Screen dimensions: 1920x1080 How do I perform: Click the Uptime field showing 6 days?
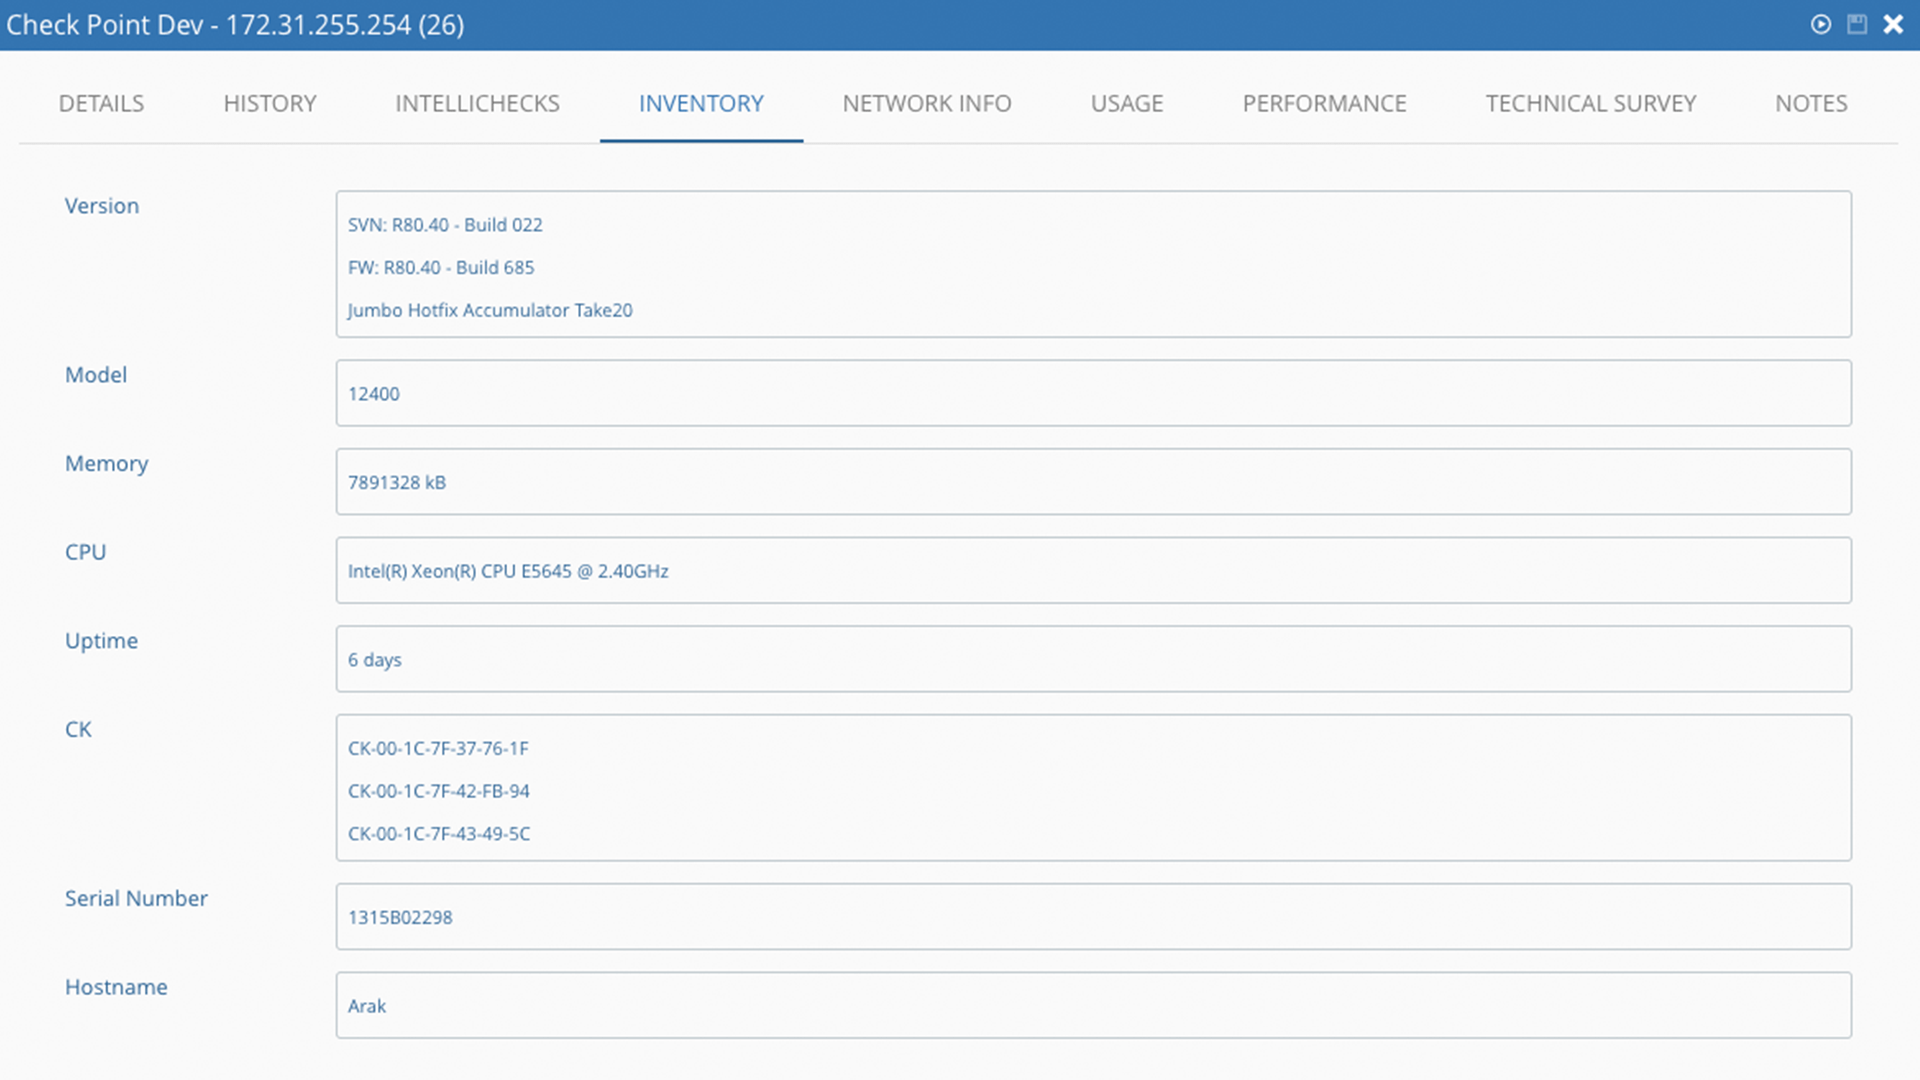(x=1093, y=659)
